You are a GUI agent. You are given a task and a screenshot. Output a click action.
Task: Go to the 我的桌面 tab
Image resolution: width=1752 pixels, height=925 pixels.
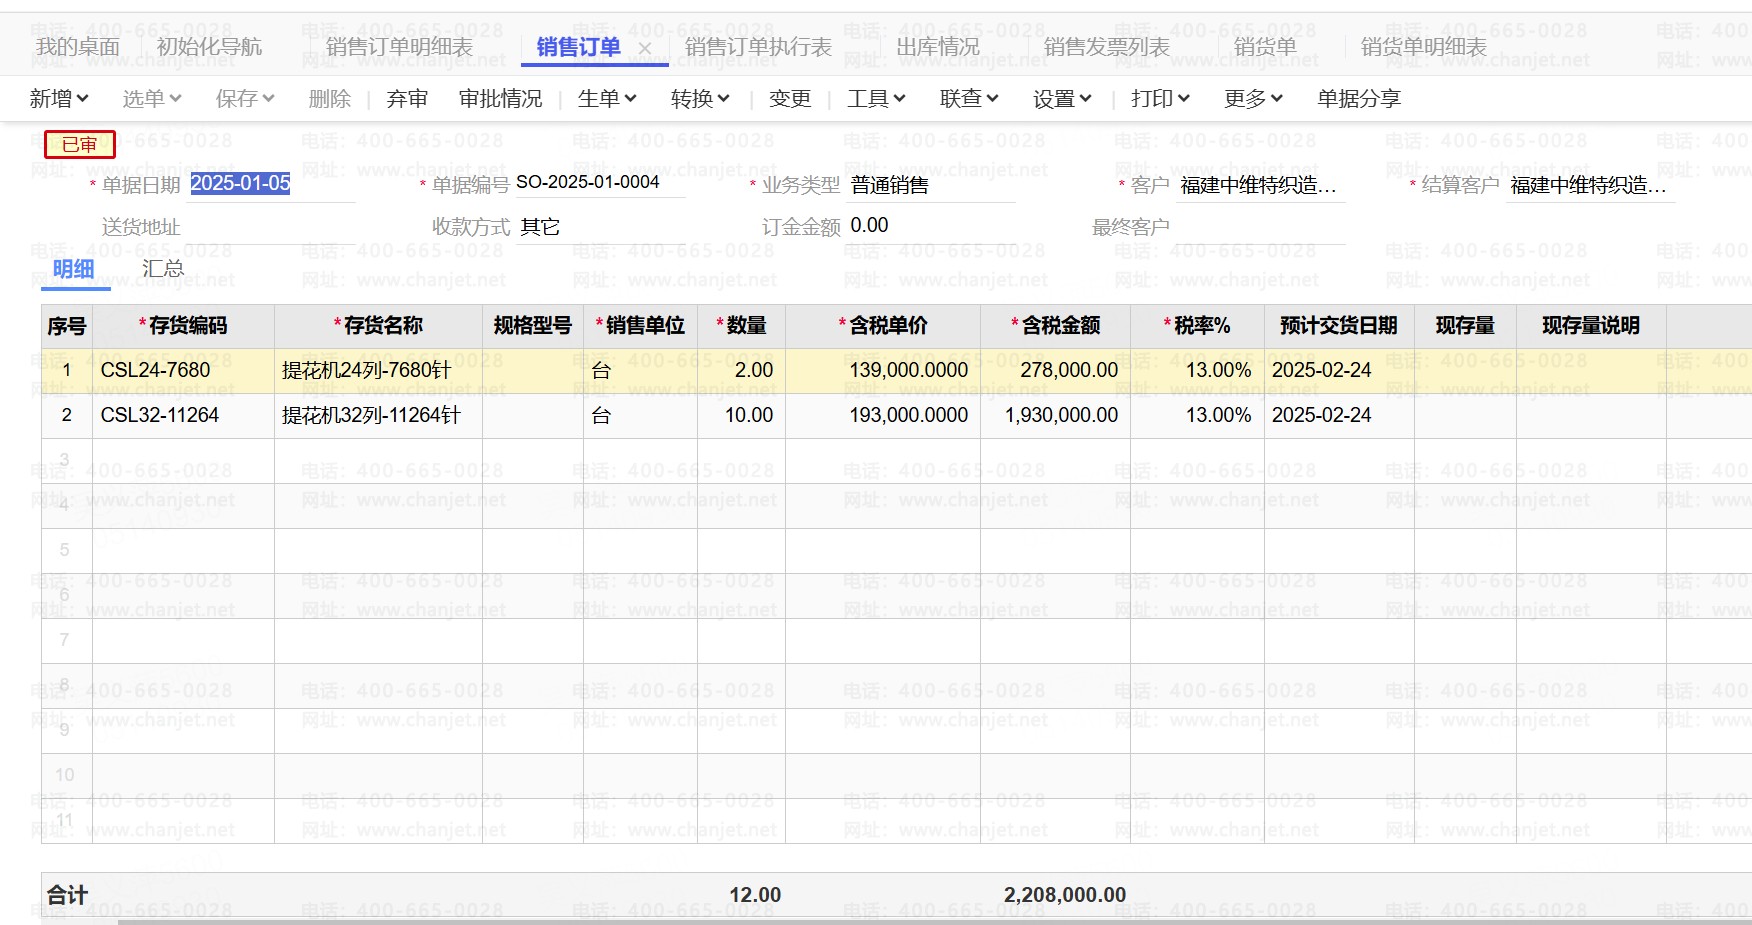[x=77, y=47]
